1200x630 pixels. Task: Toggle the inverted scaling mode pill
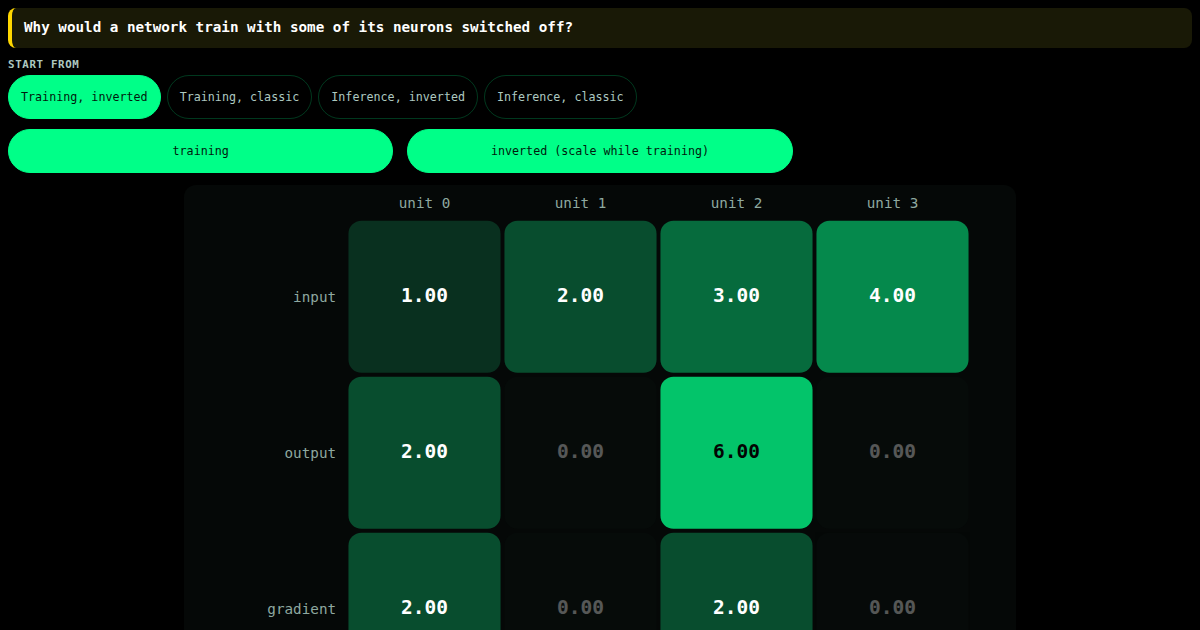coord(600,151)
